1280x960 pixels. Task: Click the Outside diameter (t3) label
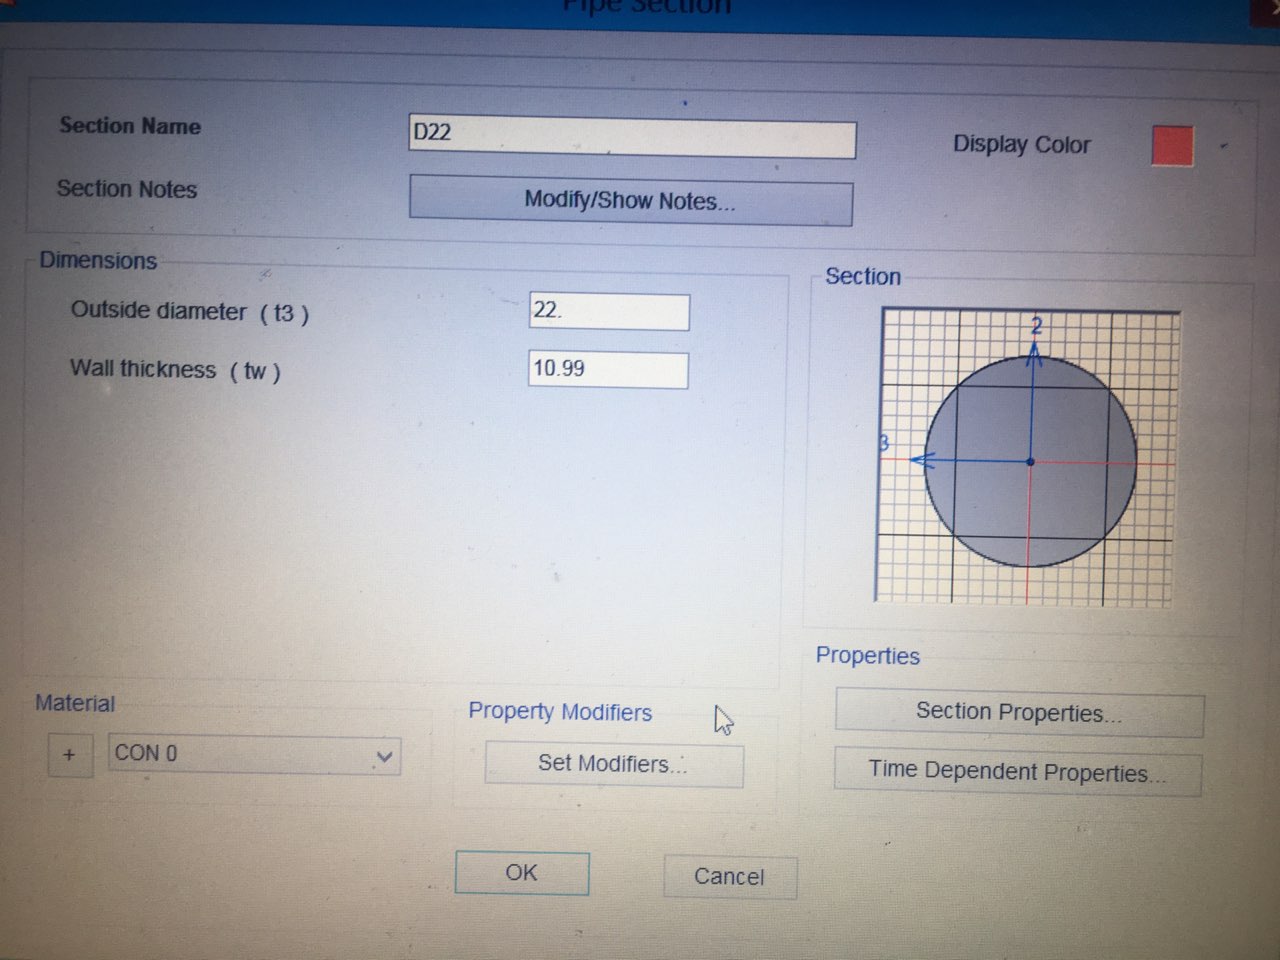[189, 312]
